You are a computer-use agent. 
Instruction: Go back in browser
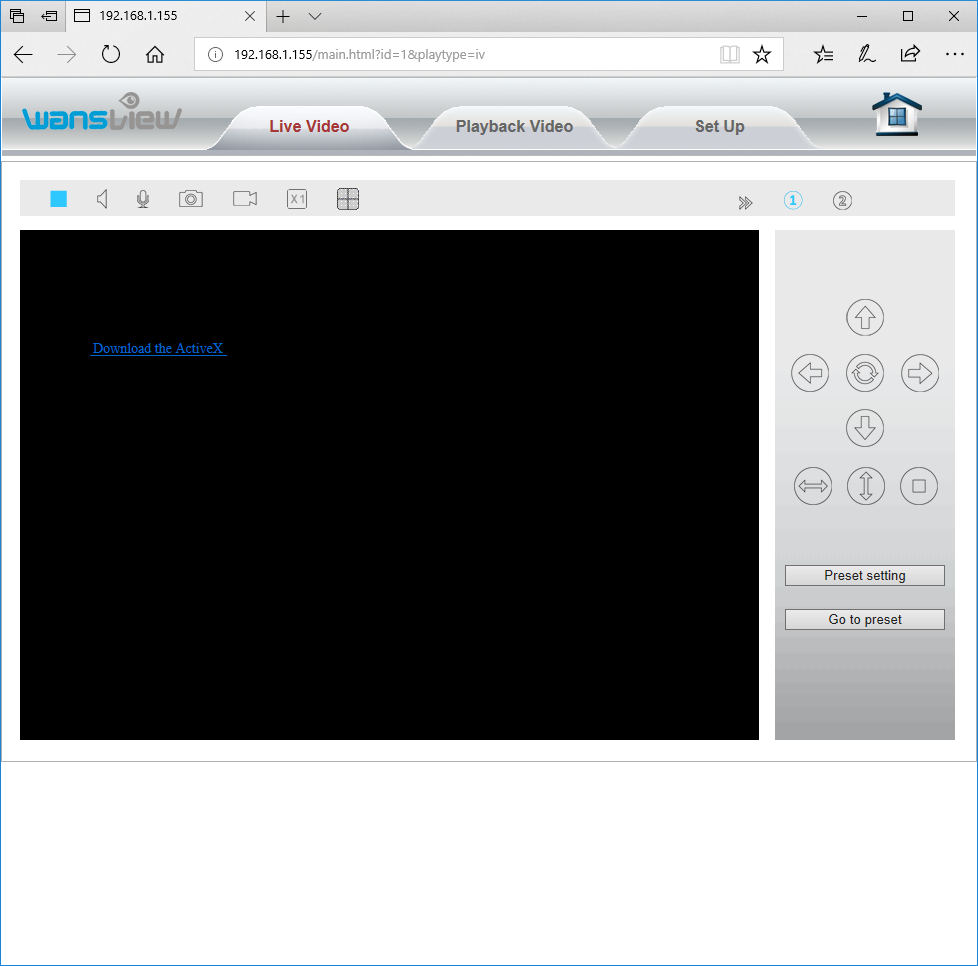(x=23, y=55)
